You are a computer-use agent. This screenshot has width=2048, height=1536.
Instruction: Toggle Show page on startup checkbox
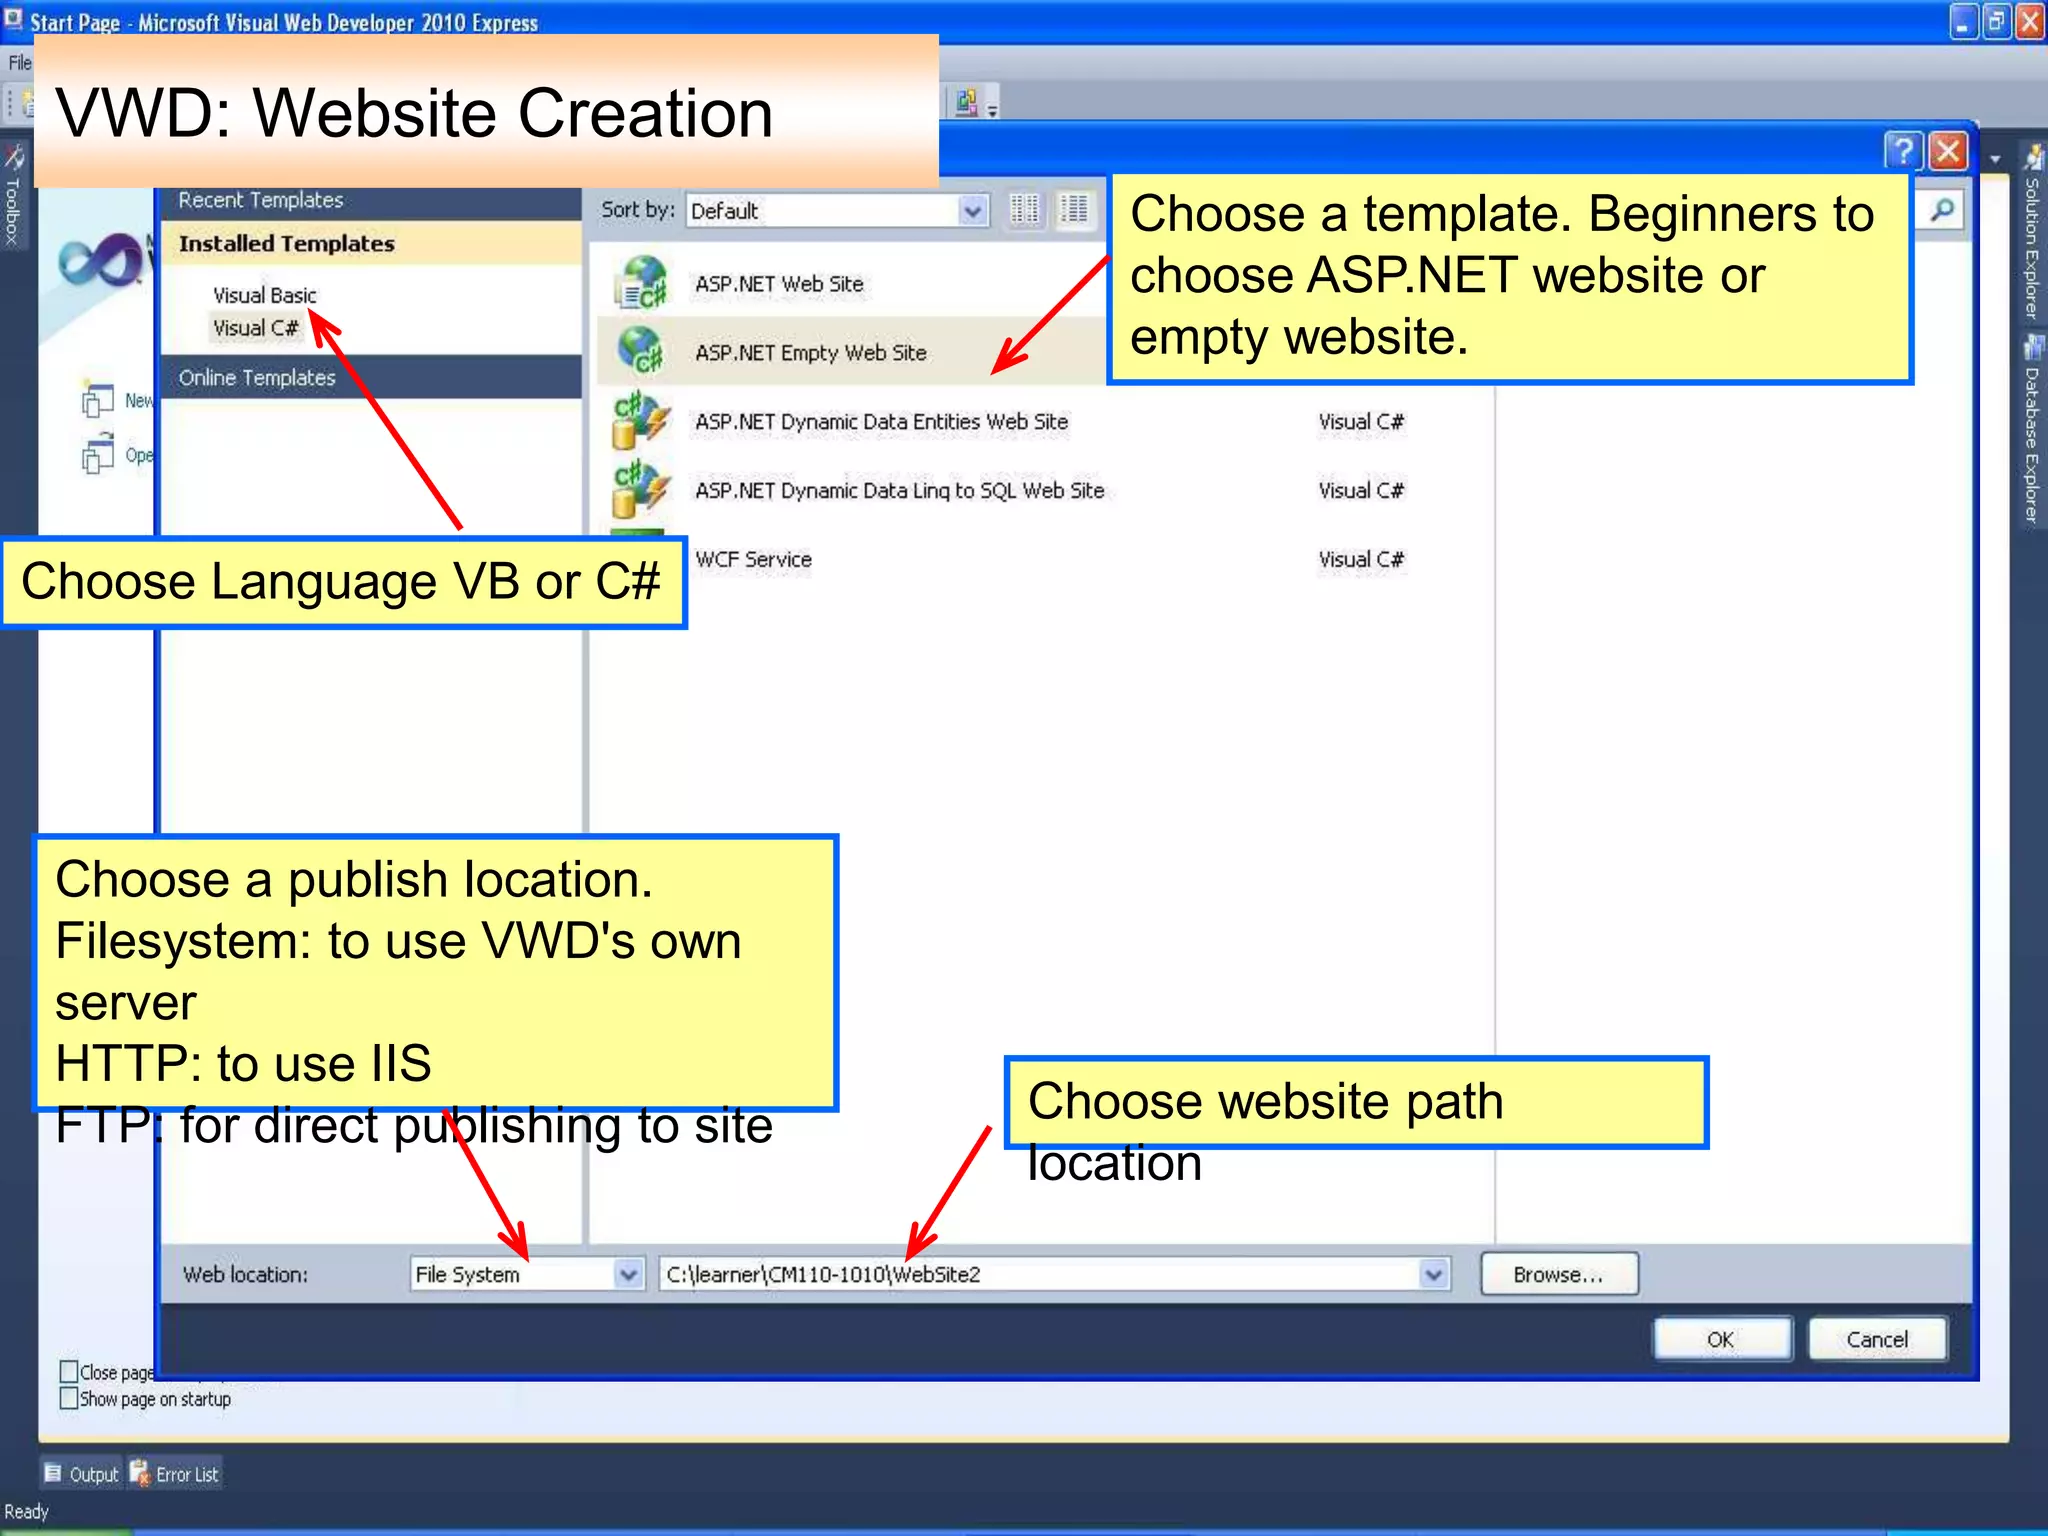69,1398
